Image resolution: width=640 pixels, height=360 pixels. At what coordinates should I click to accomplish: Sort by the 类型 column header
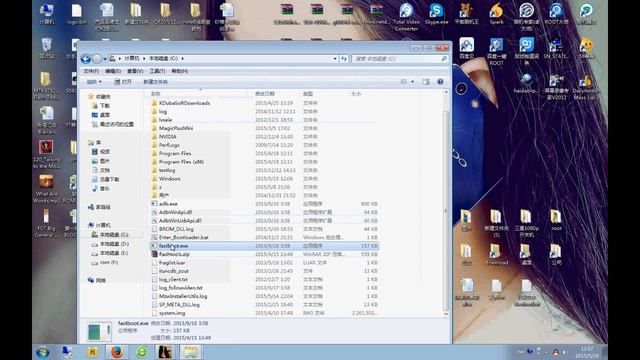pos(308,94)
